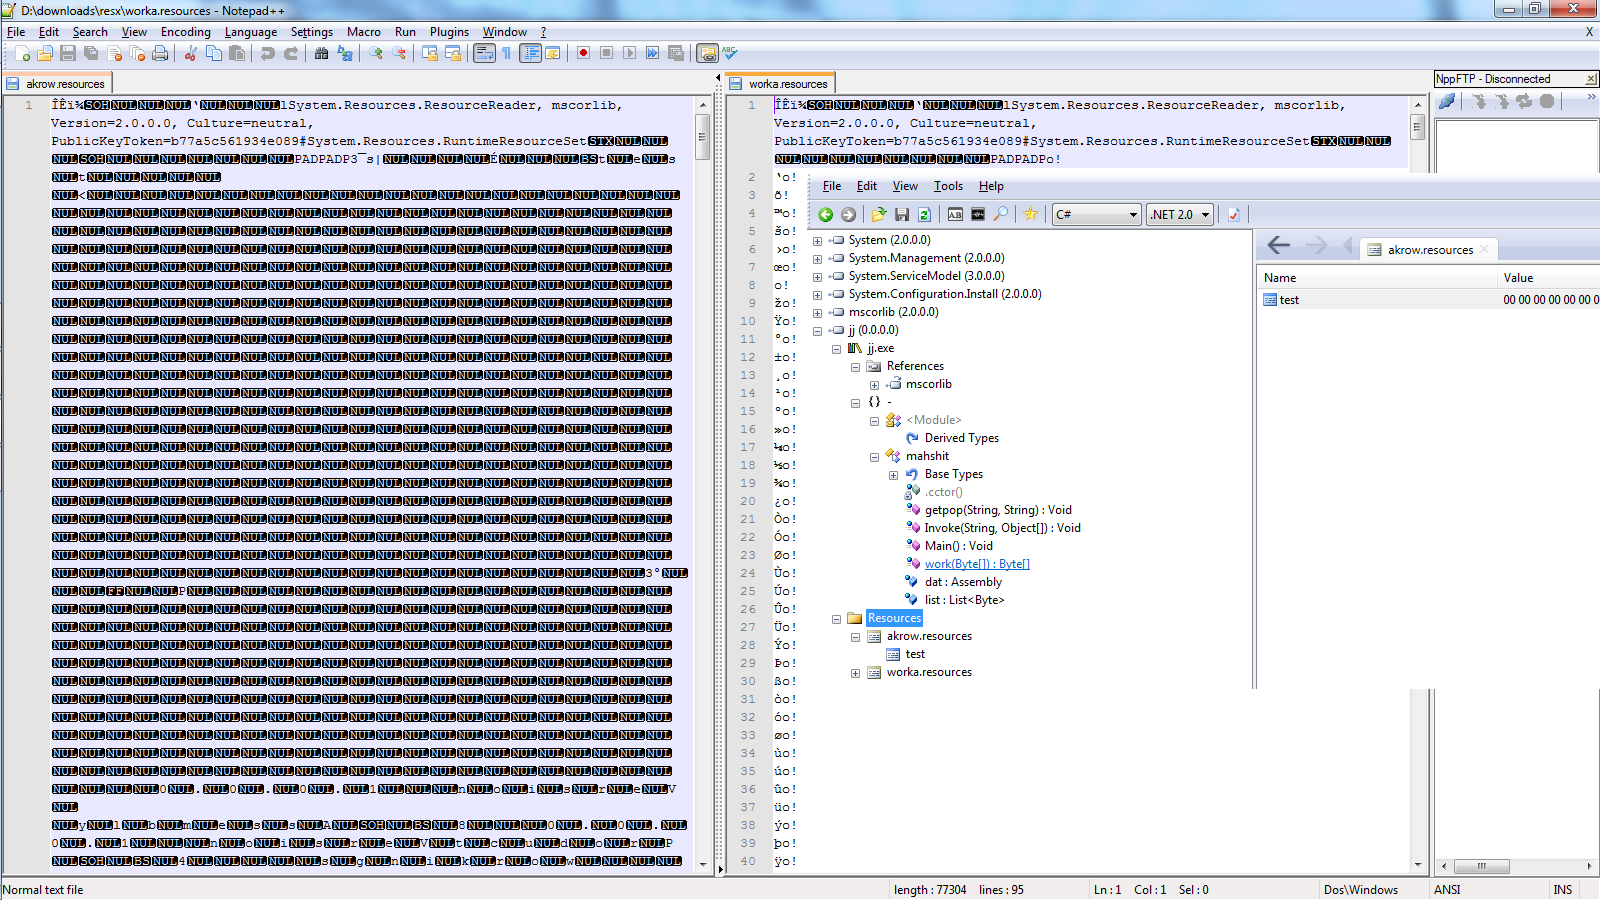
Task: Click the Save icon in Notepad++ toolbar
Action: [x=68, y=53]
